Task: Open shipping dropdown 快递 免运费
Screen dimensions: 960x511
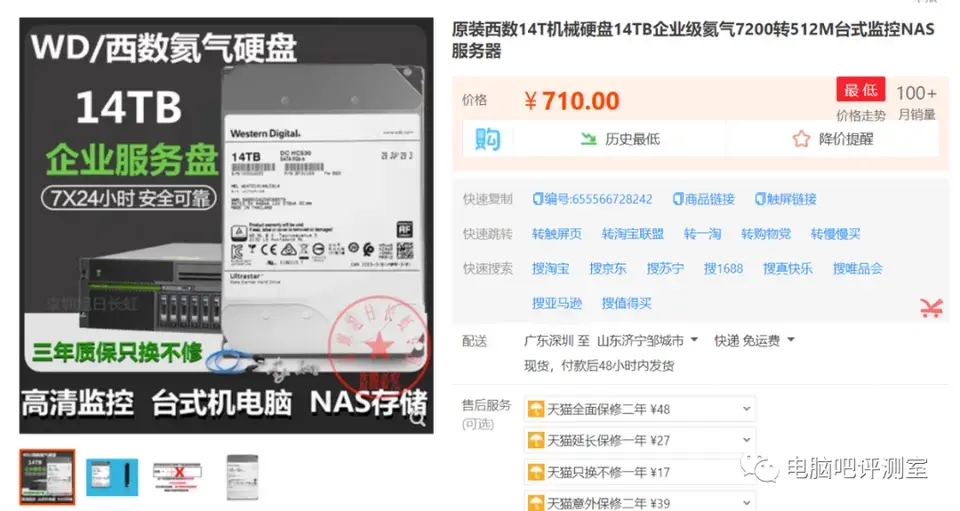Action: [754, 340]
